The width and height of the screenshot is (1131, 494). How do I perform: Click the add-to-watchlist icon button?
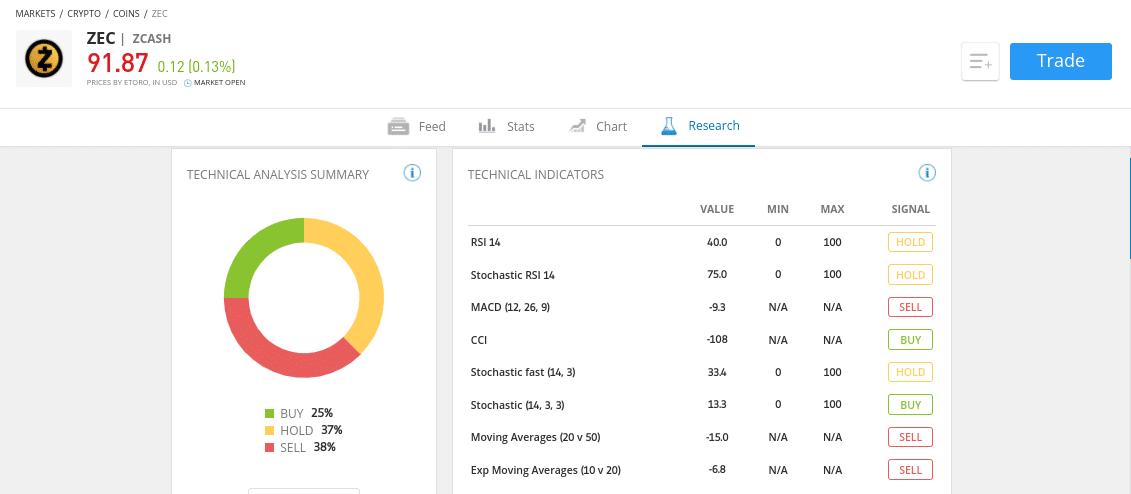click(980, 61)
